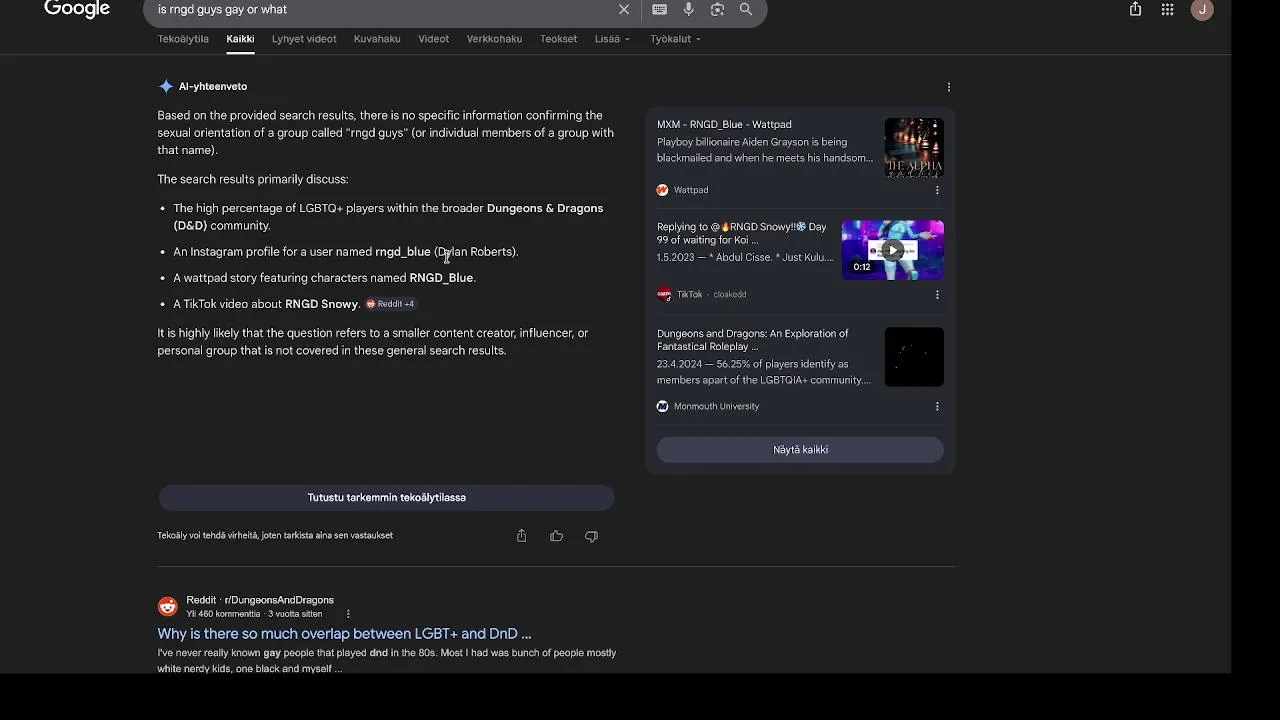Switch to Lyhyet videot tab
Screen dimensions: 1280x720
coord(304,39)
